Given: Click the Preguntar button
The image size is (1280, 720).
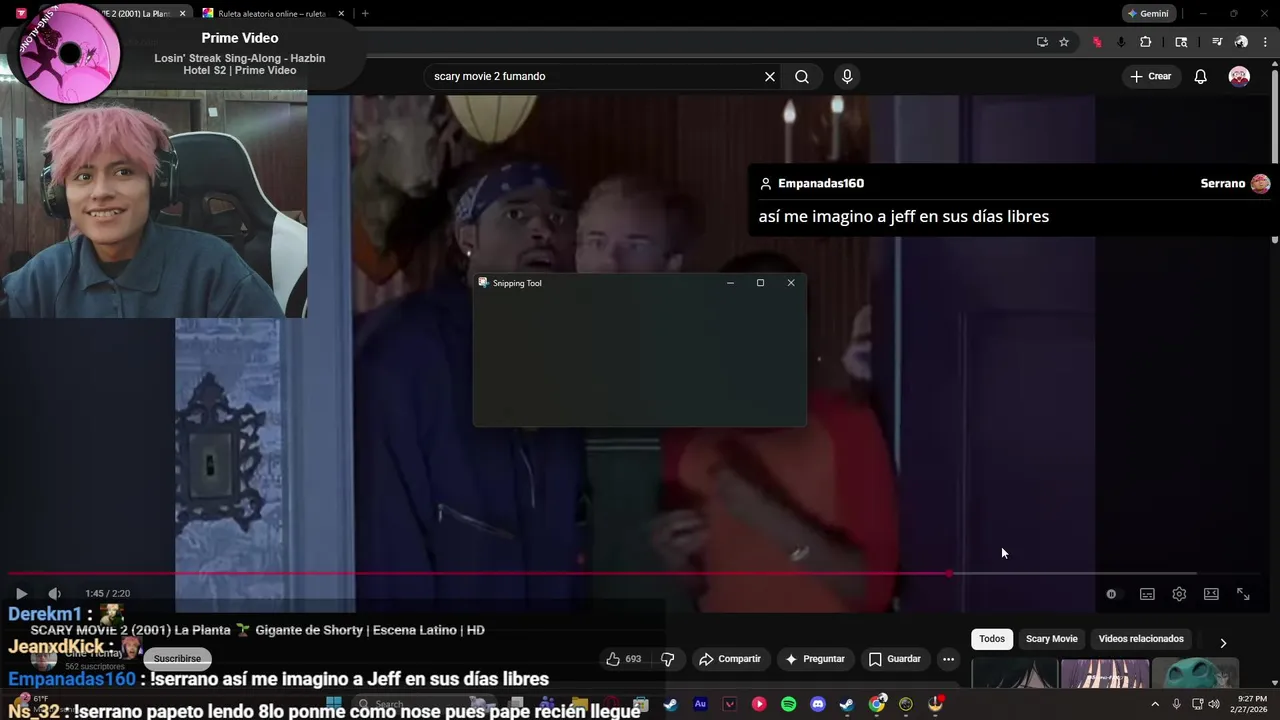Looking at the screenshot, I should click(x=815, y=659).
